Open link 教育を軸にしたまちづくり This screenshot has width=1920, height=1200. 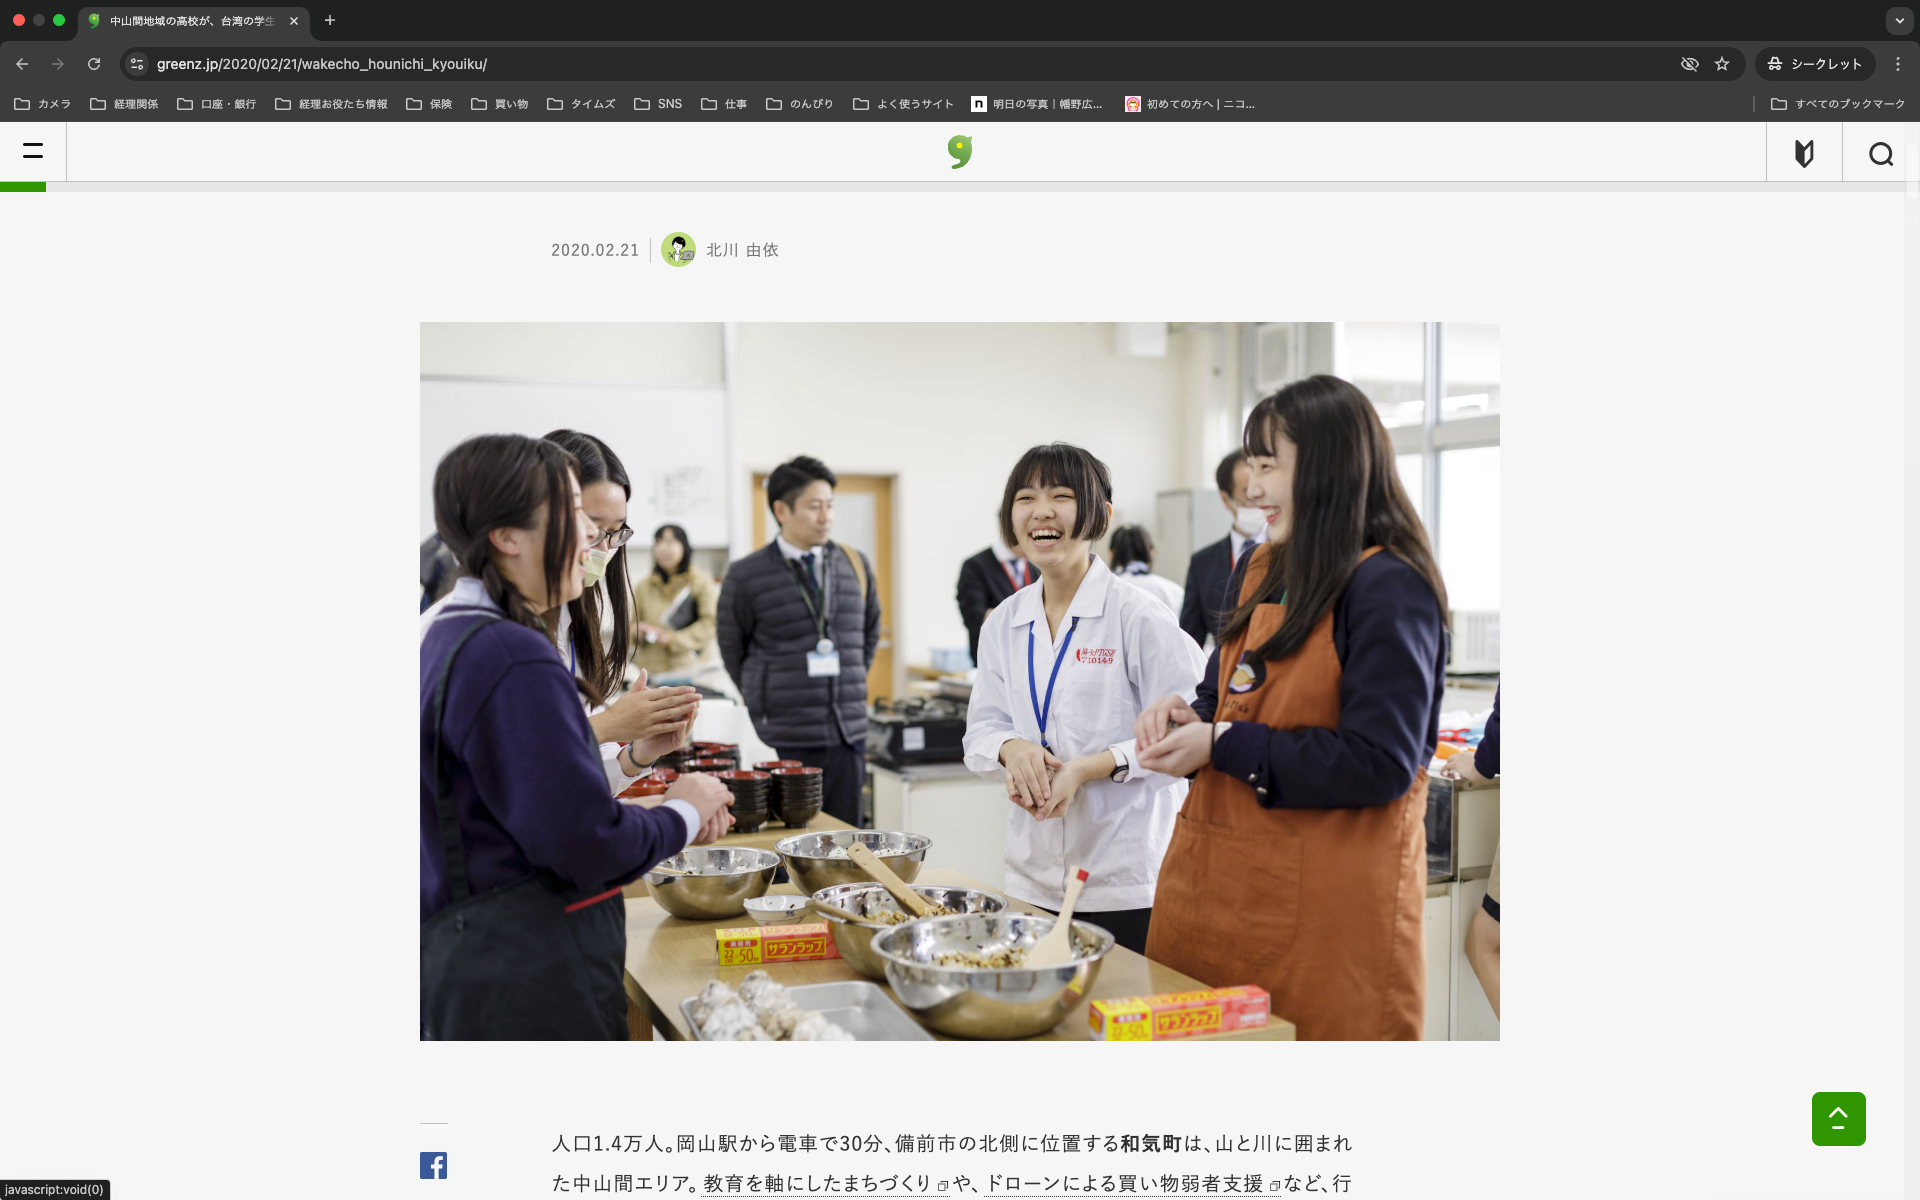817,1183
